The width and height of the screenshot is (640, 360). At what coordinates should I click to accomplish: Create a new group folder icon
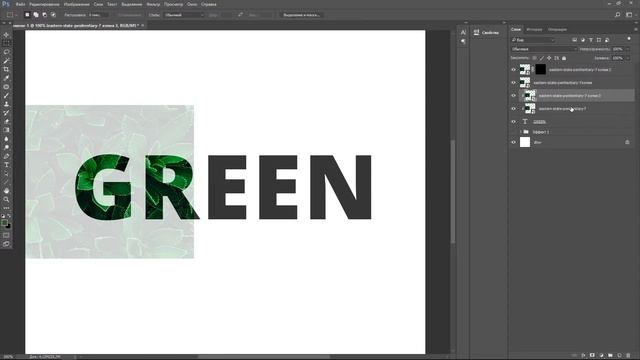pos(610,356)
